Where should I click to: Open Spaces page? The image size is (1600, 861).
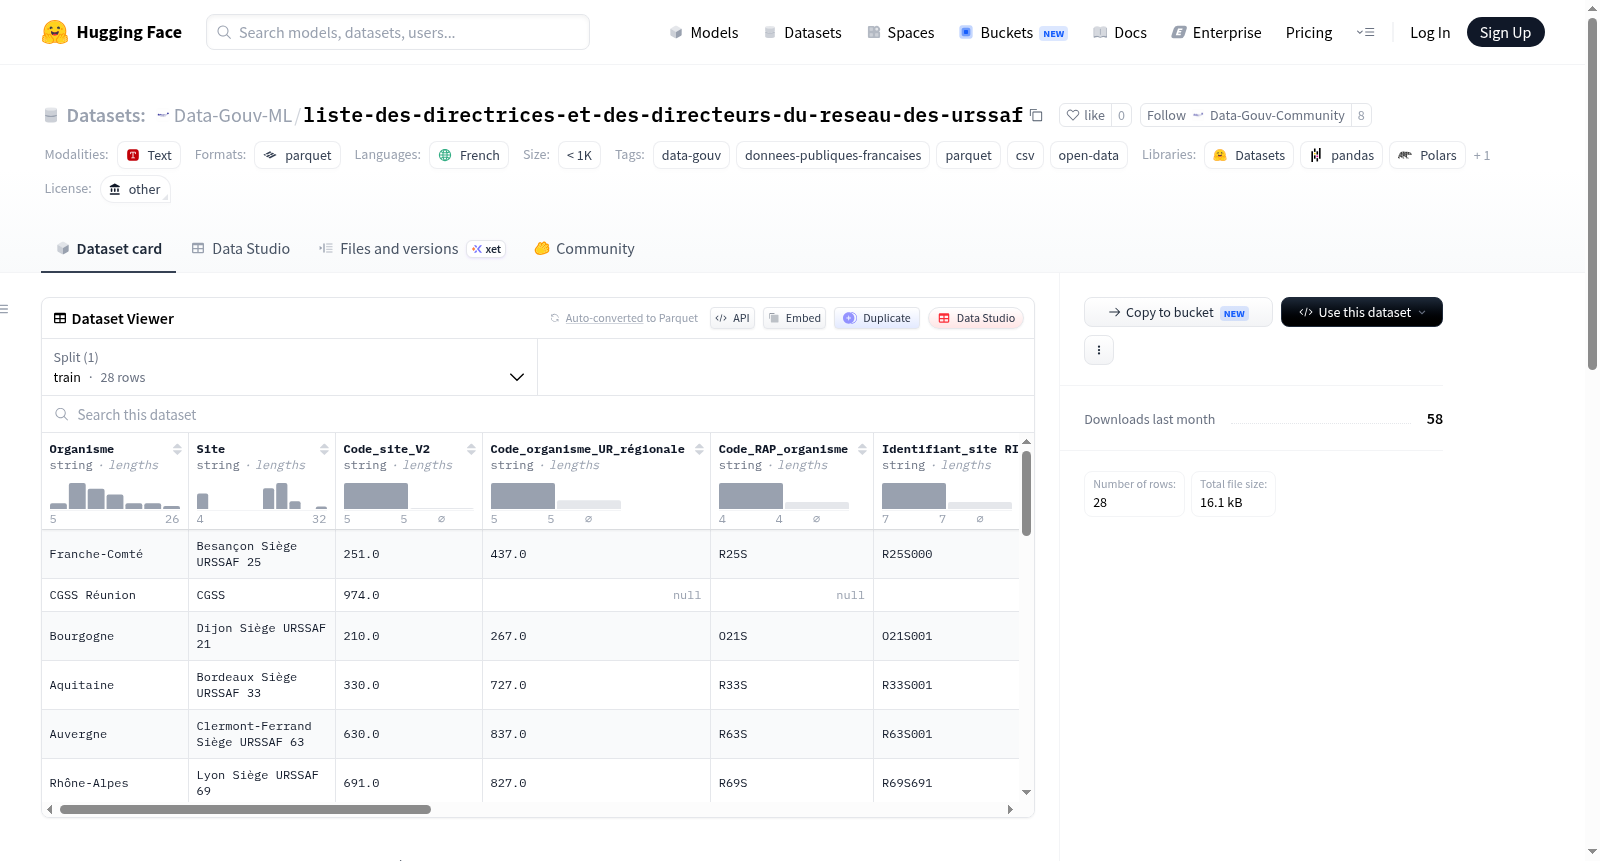(x=900, y=33)
